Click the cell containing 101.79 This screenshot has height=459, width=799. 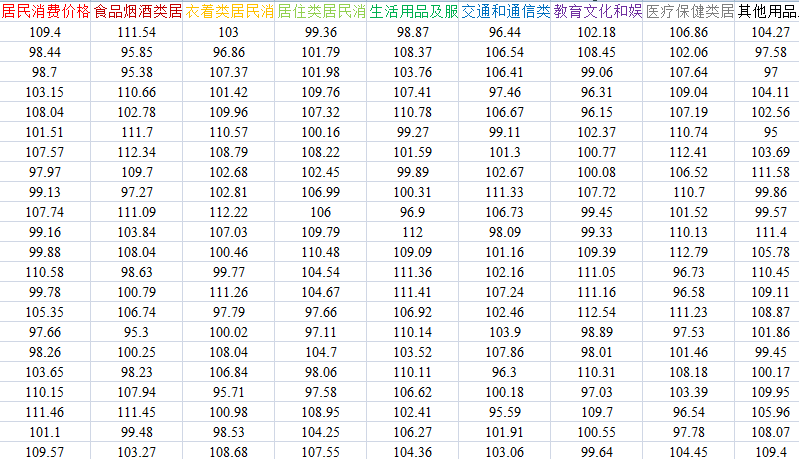[321, 52]
